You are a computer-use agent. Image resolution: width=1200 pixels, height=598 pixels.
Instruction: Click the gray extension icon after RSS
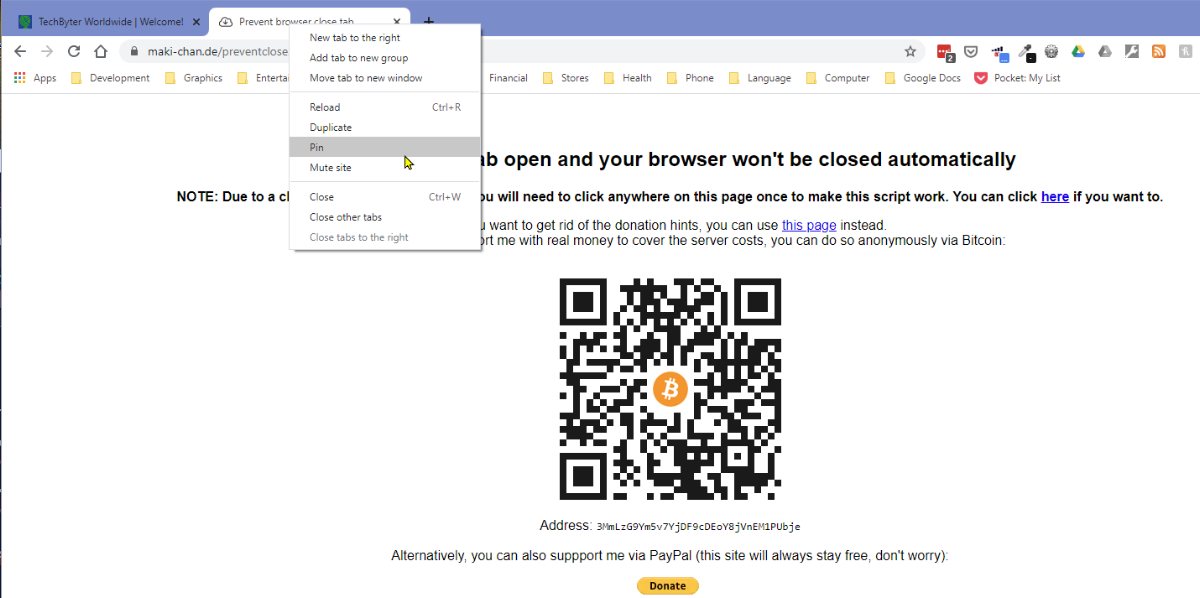(x=1184, y=51)
